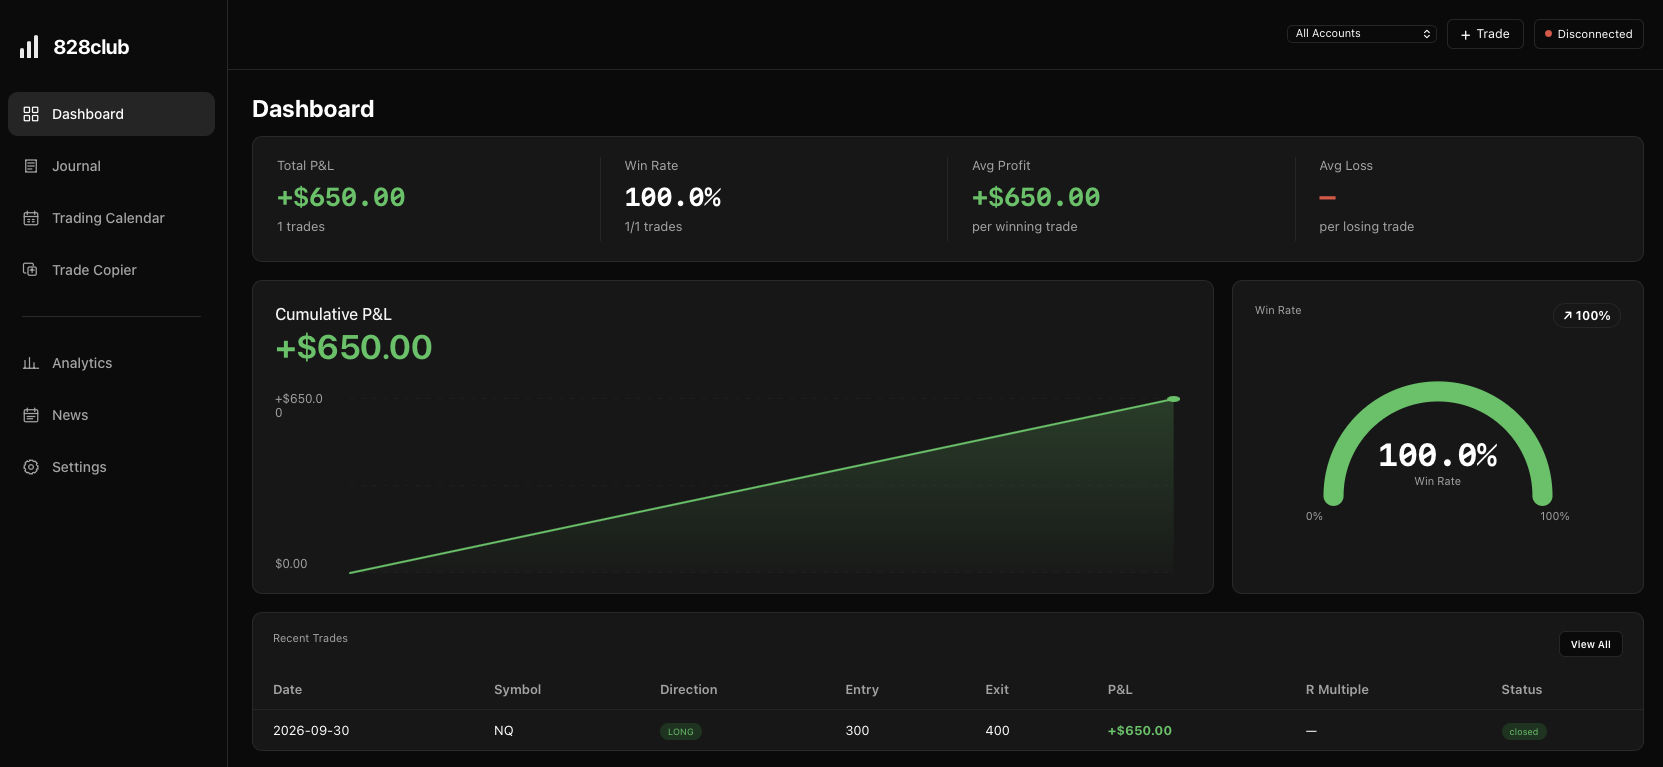Click the Symbol column header
Screen dimensions: 1663x767
(x=518, y=690)
